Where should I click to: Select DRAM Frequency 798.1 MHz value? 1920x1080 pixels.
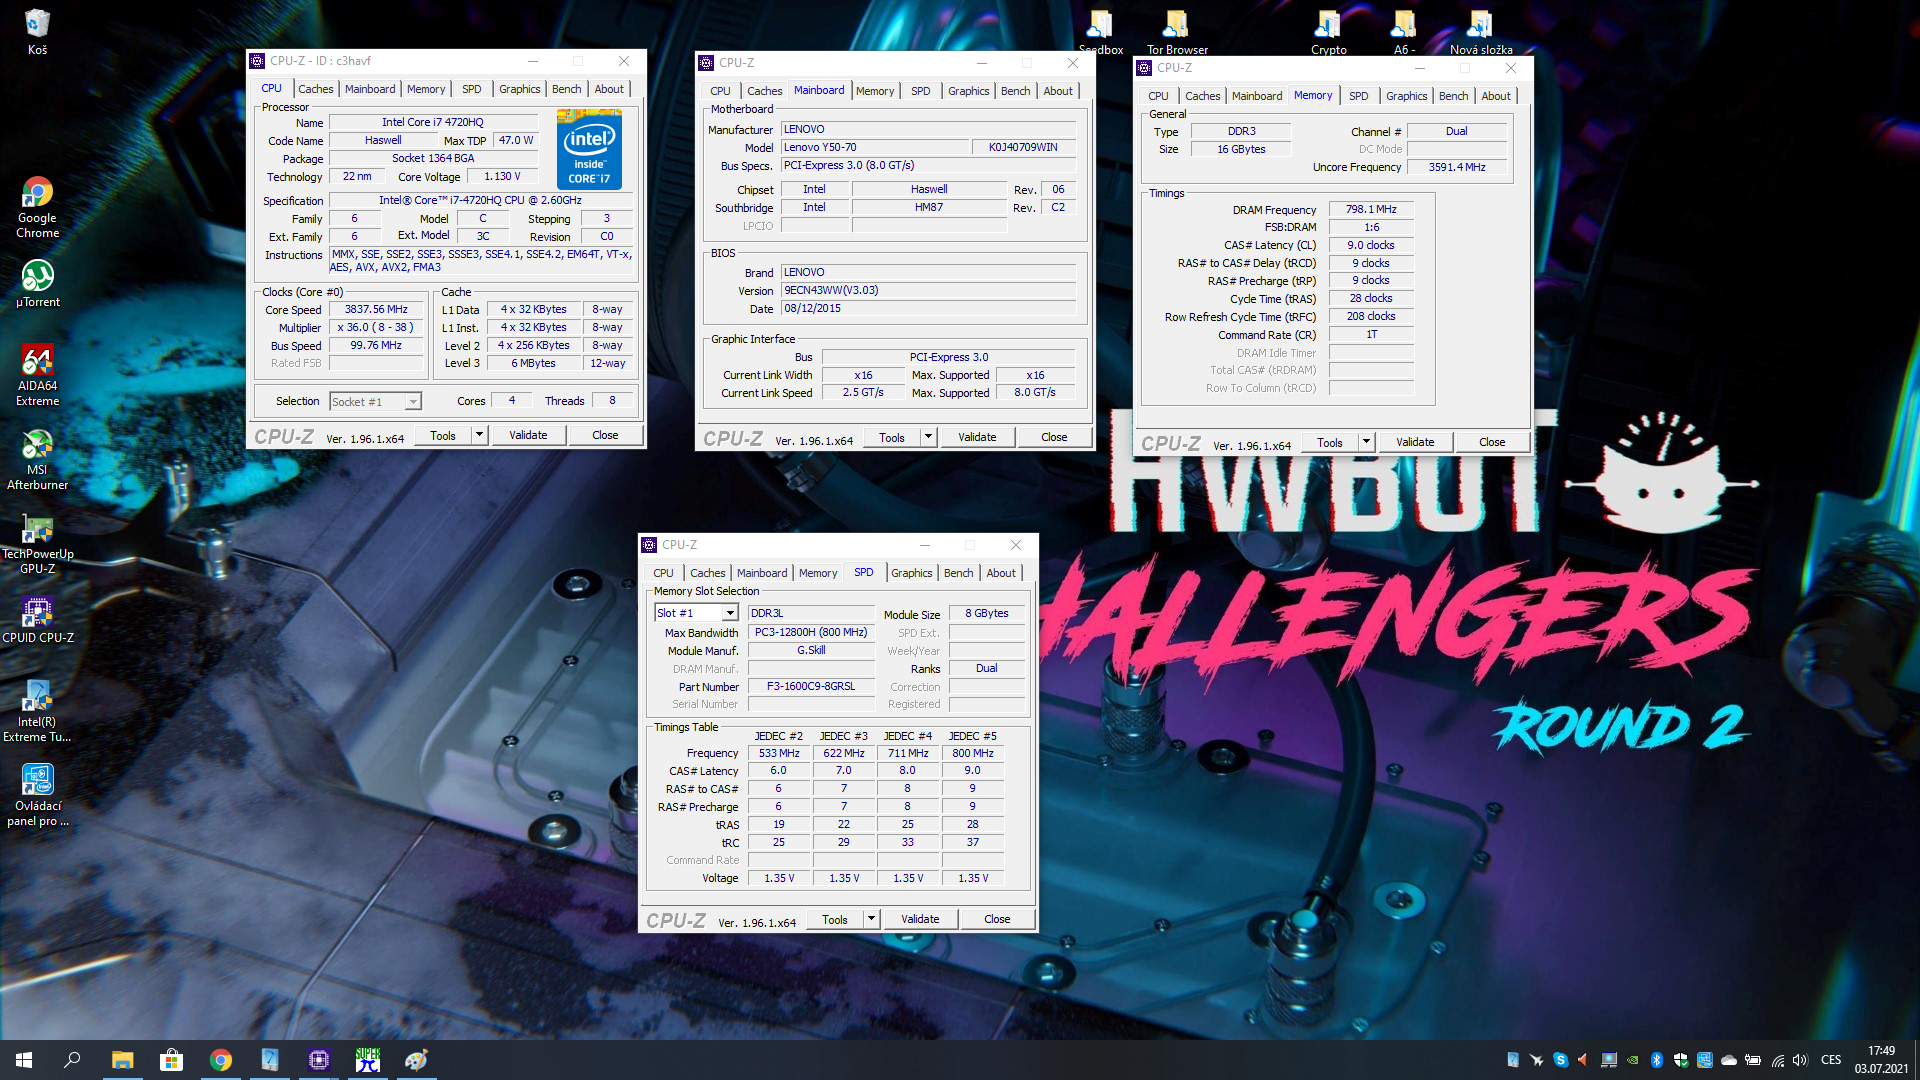pyautogui.click(x=1371, y=210)
